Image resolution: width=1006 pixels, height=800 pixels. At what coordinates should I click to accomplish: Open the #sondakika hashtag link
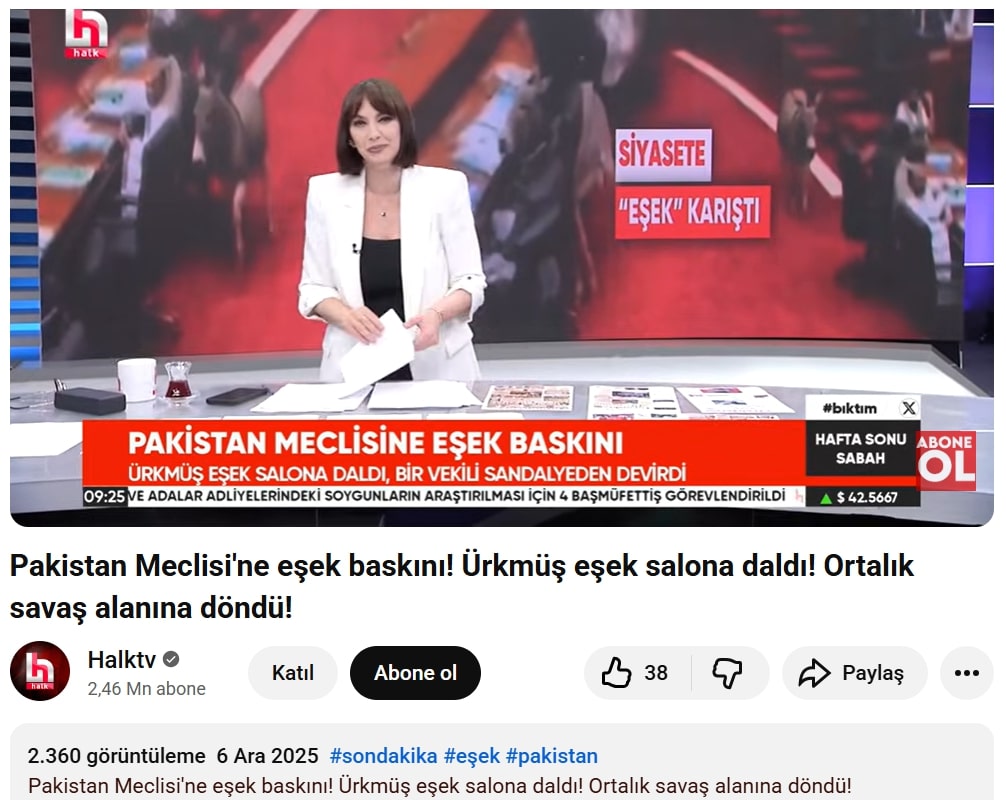(x=383, y=756)
